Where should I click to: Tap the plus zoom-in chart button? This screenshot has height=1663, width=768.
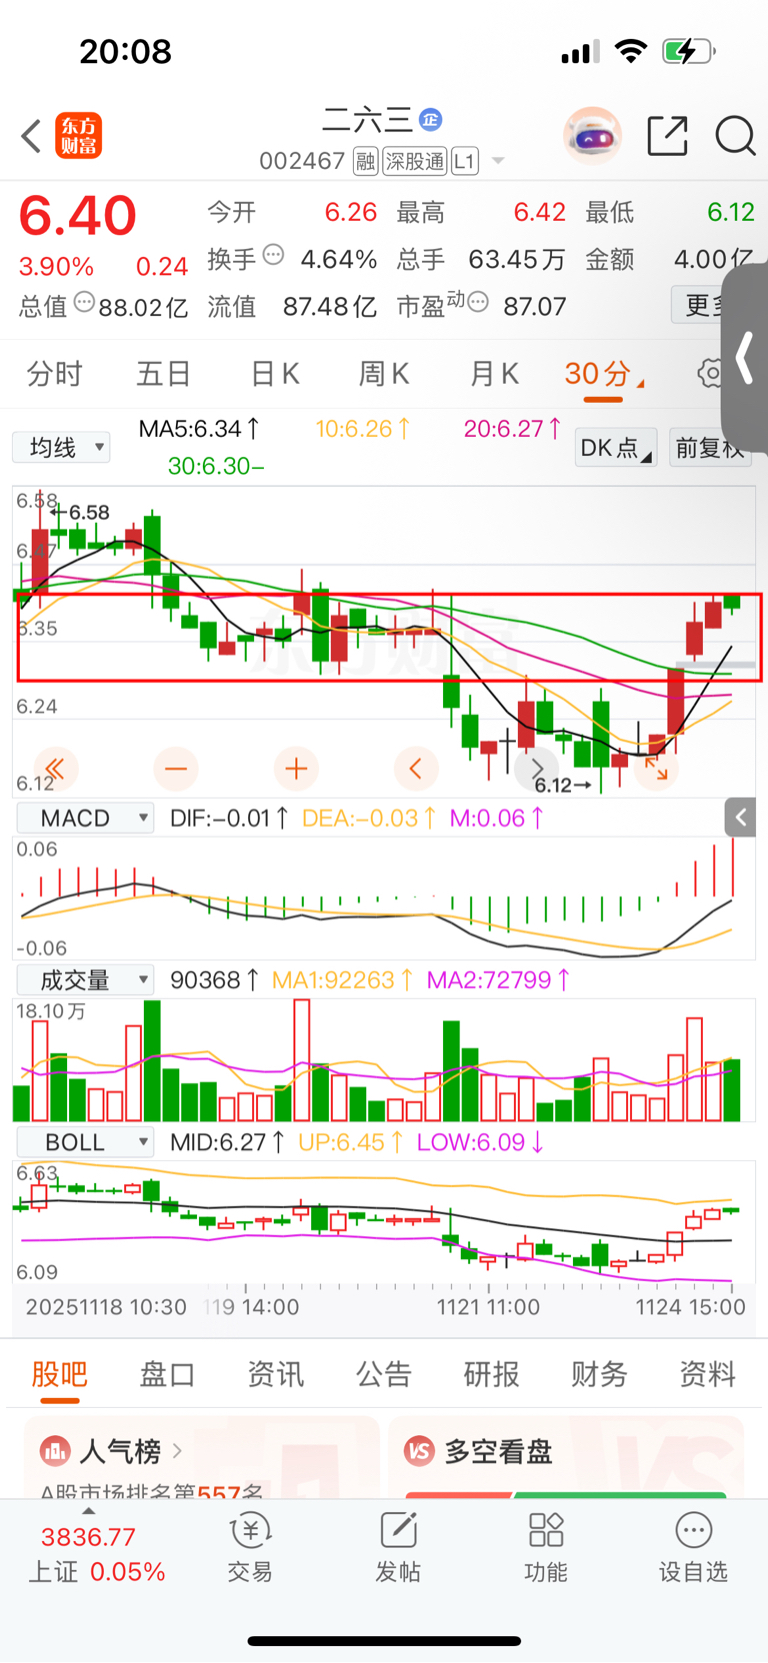(296, 768)
